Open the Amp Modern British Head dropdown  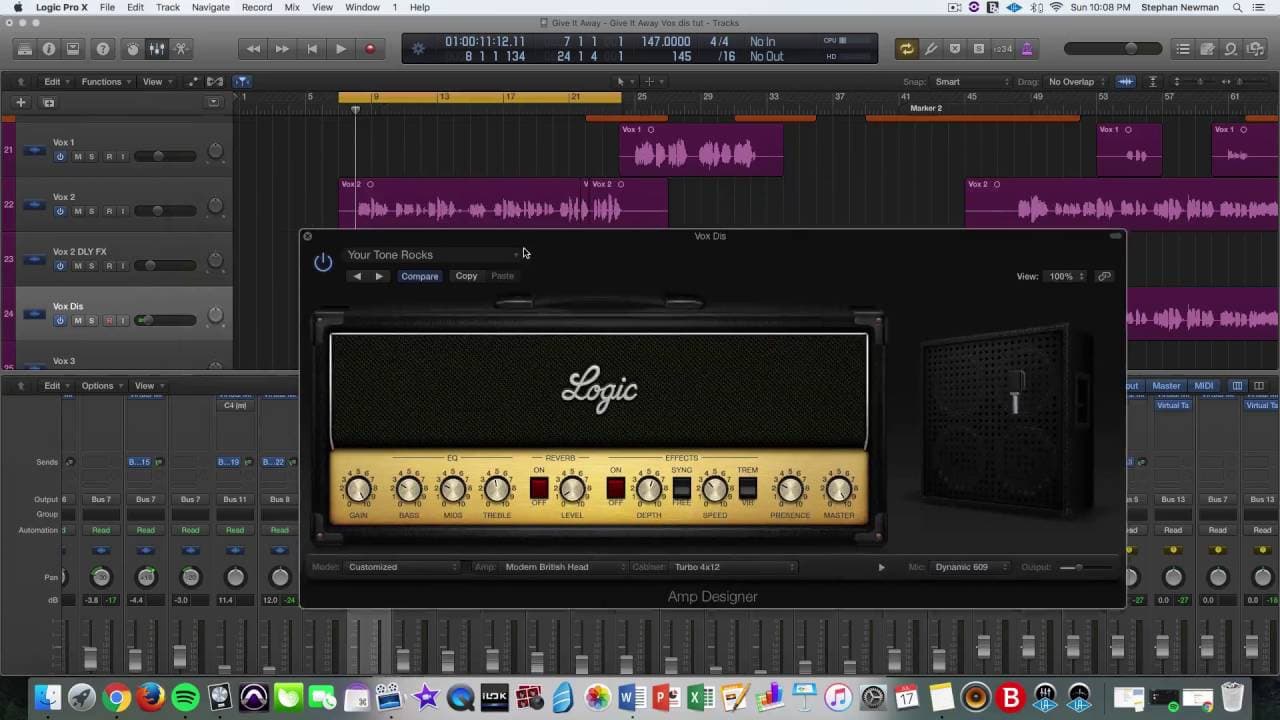(563, 567)
